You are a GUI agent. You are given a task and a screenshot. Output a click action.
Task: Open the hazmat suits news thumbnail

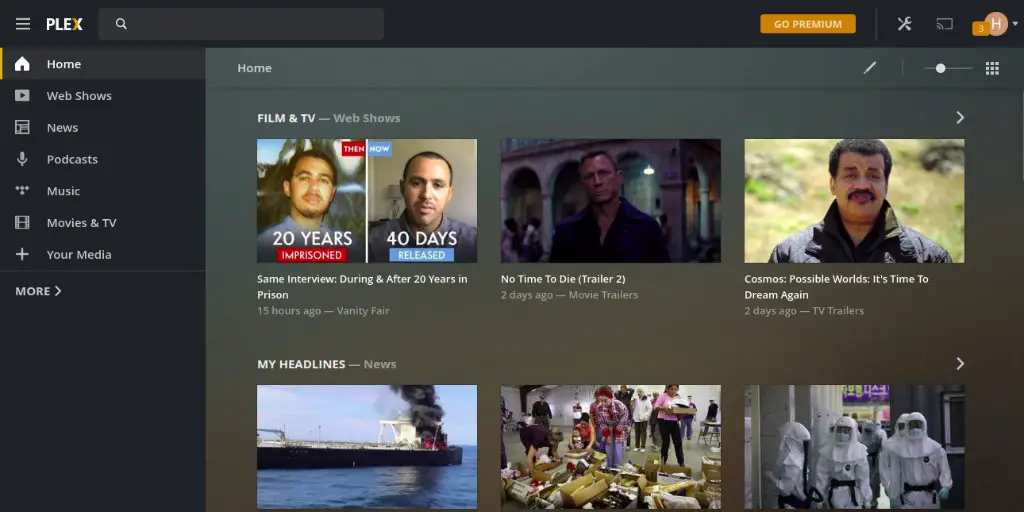pos(854,447)
